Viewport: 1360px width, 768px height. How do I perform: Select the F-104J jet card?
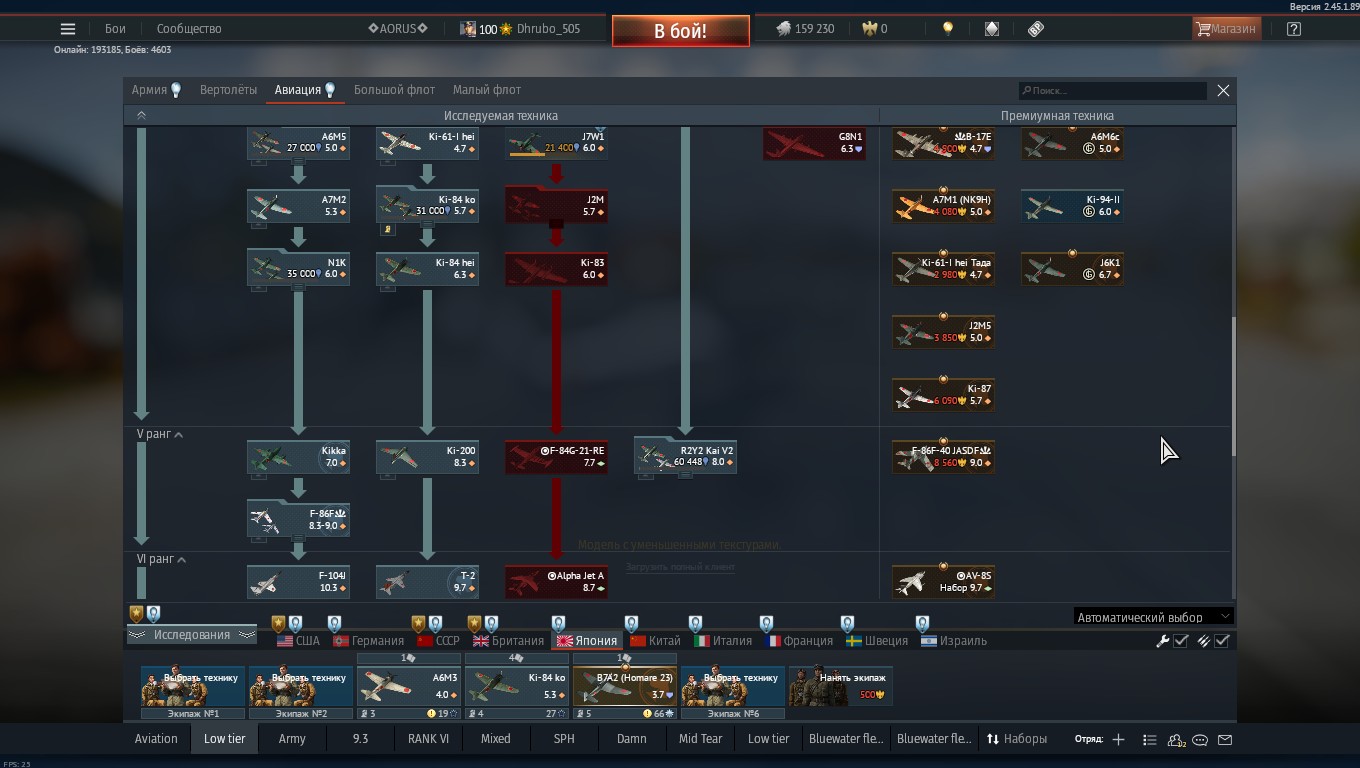point(298,582)
